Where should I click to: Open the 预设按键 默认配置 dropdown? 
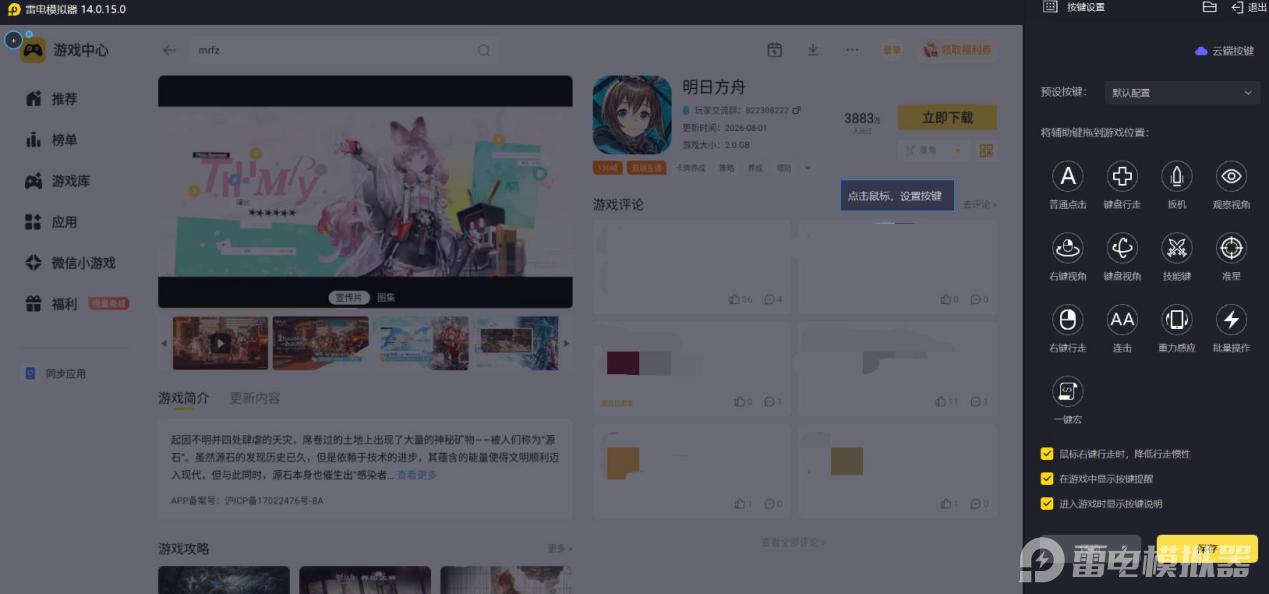coord(1181,93)
